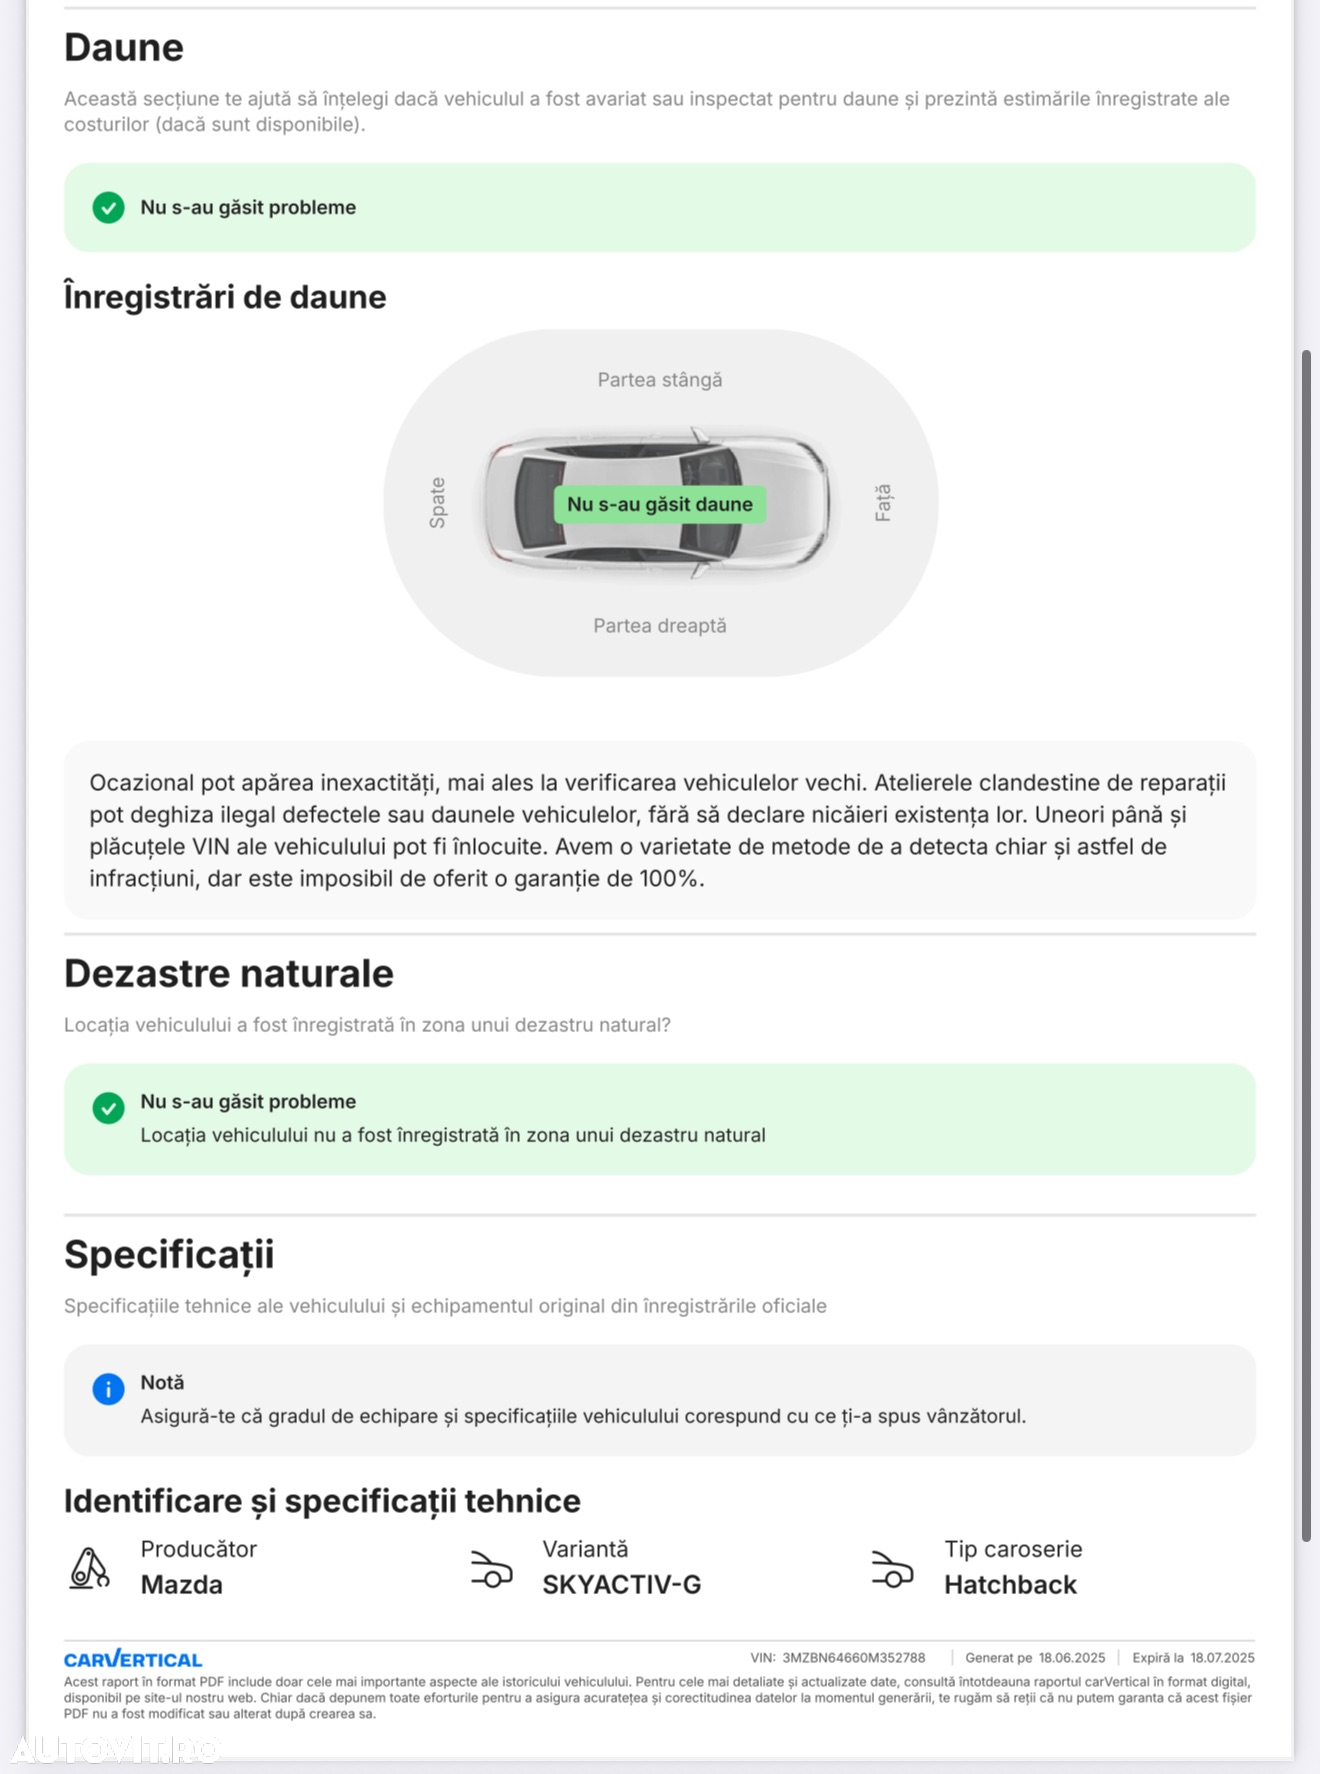This screenshot has width=1320, height=1774.
Task: Click the 'Partea dreaptă' label
Action: pos(660,626)
